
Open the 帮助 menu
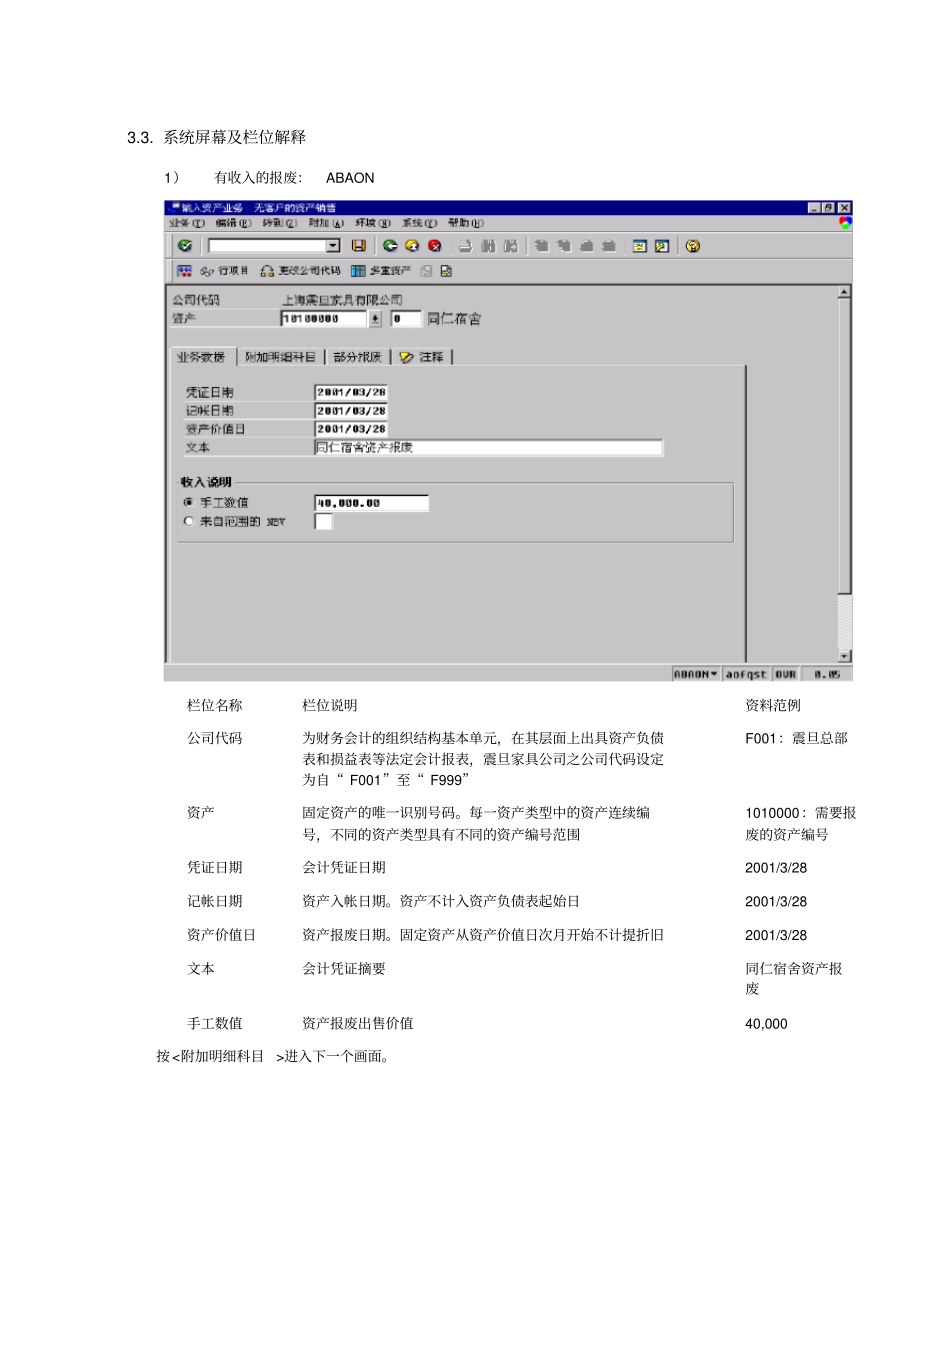466,223
